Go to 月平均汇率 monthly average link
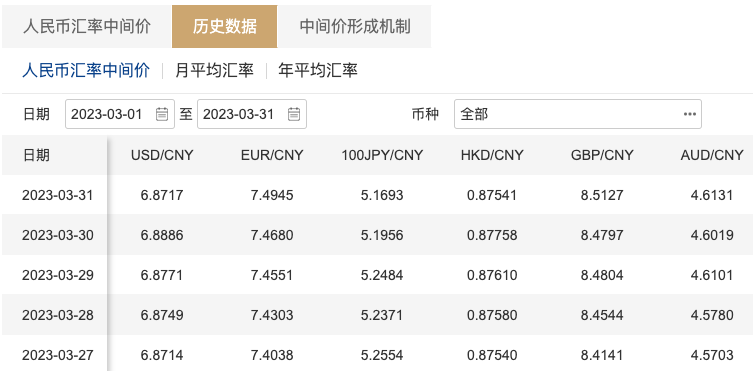The width and height of the screenshot is (753, 371). point(214,71)
